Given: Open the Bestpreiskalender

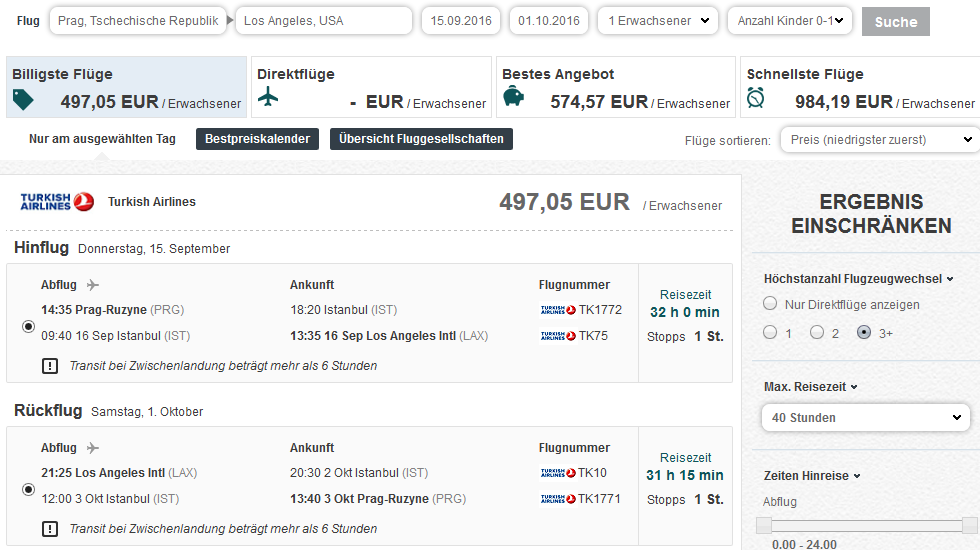Looking at the screenshot, I should click(258, 139).
